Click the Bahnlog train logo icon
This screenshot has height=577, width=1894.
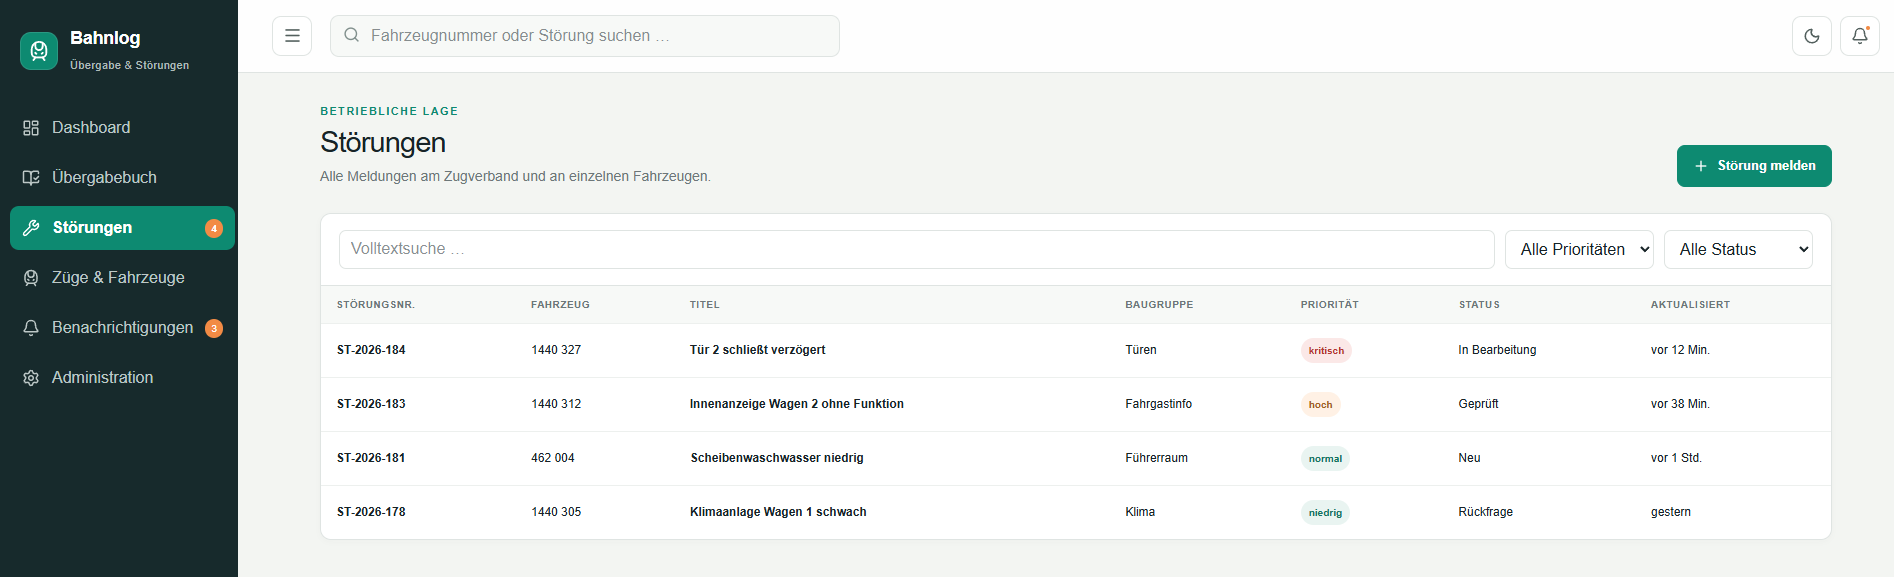coord(39,51)
